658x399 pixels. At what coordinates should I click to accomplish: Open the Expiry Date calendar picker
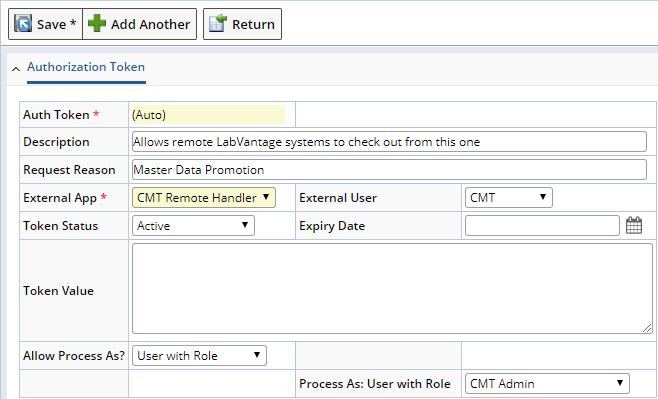coord(634,225)
